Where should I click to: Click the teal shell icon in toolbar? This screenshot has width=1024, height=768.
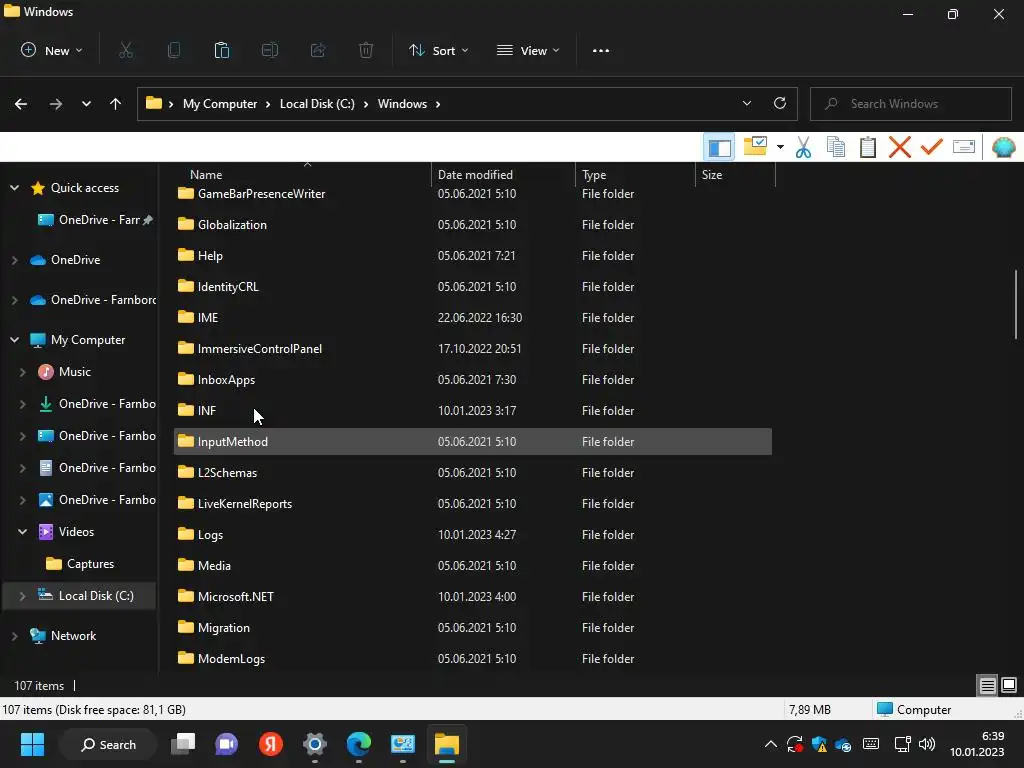point(1003,147)
